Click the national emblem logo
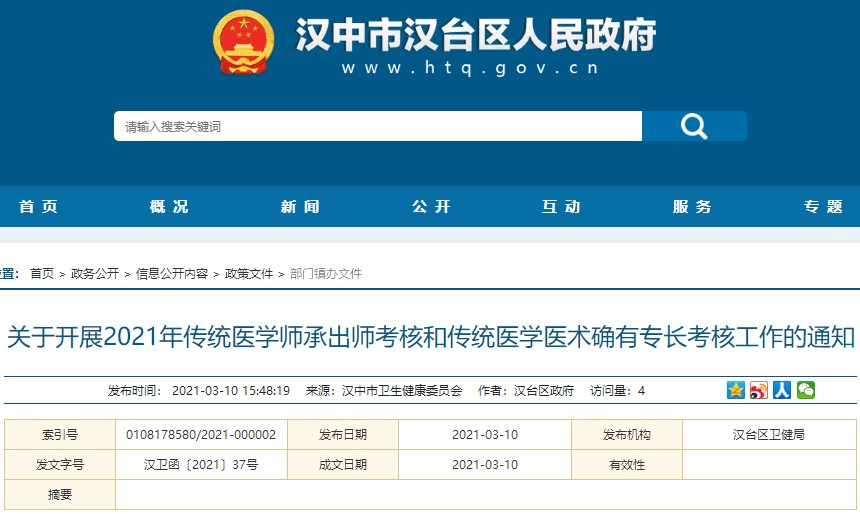Viewport: 860px width, 514px height. 243,42
